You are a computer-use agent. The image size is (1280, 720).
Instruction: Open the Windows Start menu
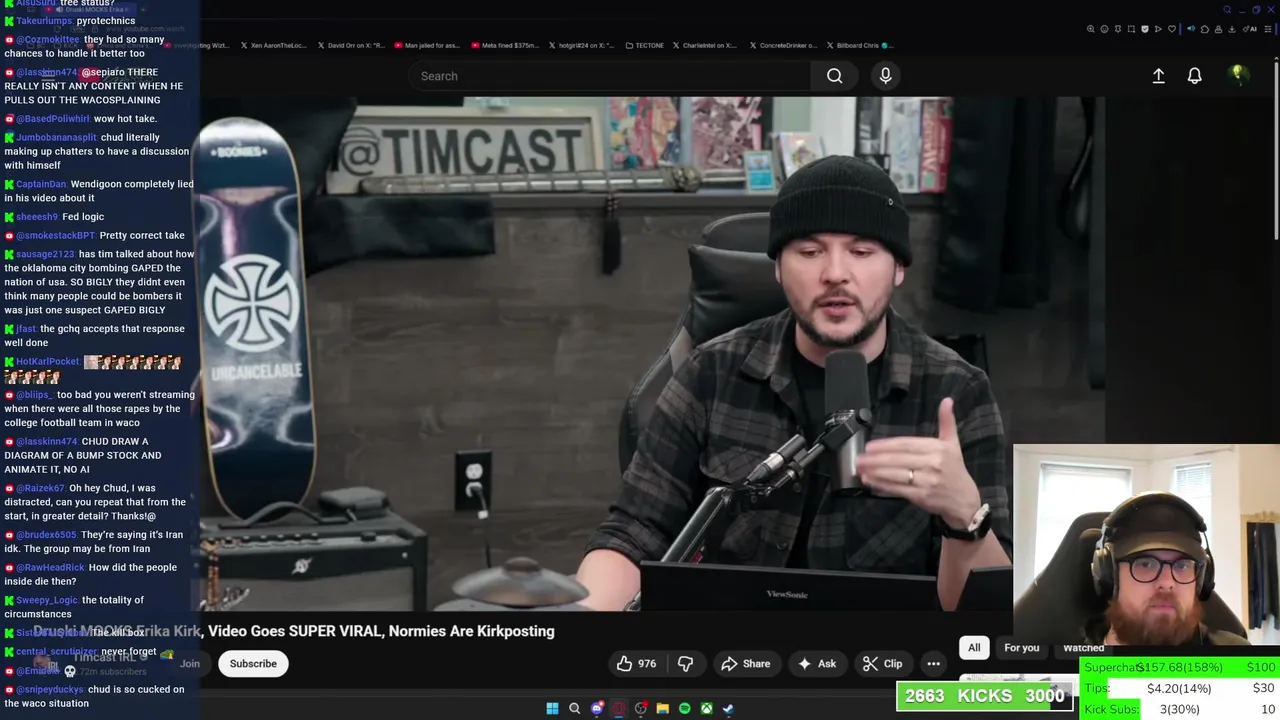click(552, 708)
